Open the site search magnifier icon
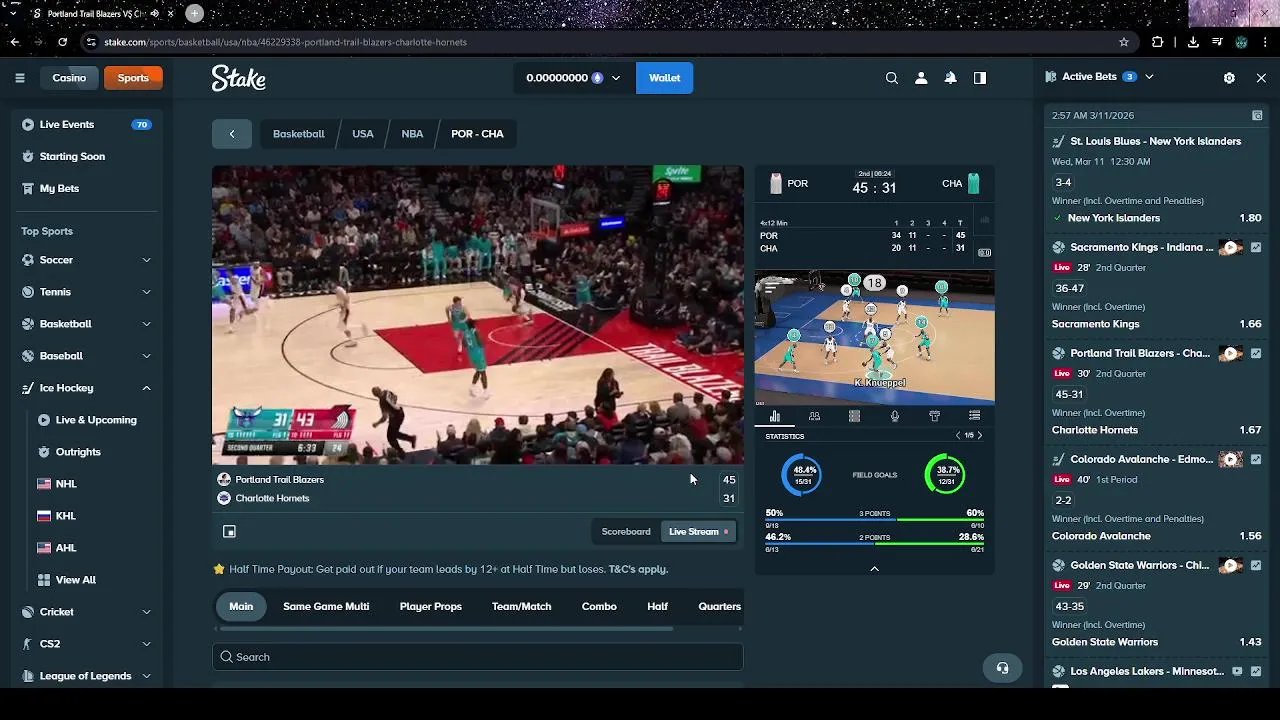The width and height of the screenshot is (1280, 720). pyautogui.click(x=892, y=78)
